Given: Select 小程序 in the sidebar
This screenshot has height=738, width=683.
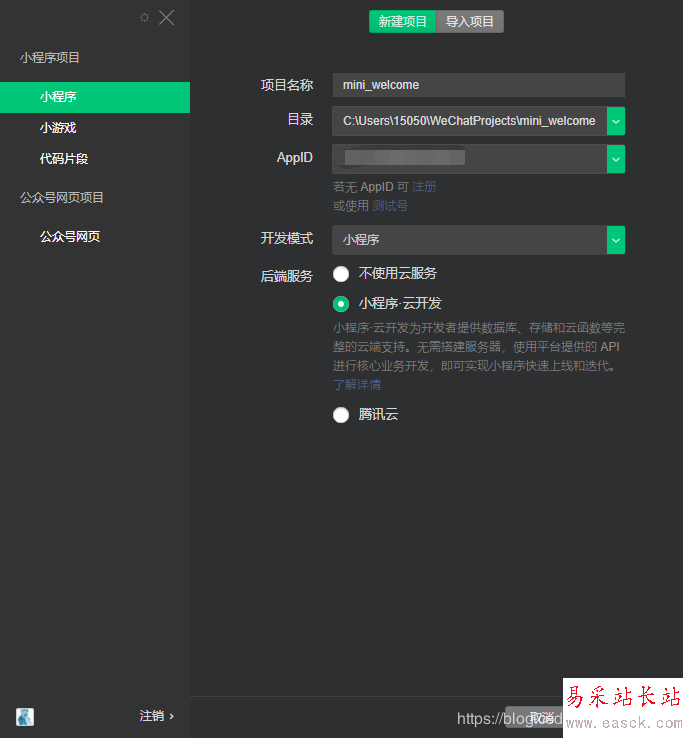Looking at the screenshot, I should (95, 97).
